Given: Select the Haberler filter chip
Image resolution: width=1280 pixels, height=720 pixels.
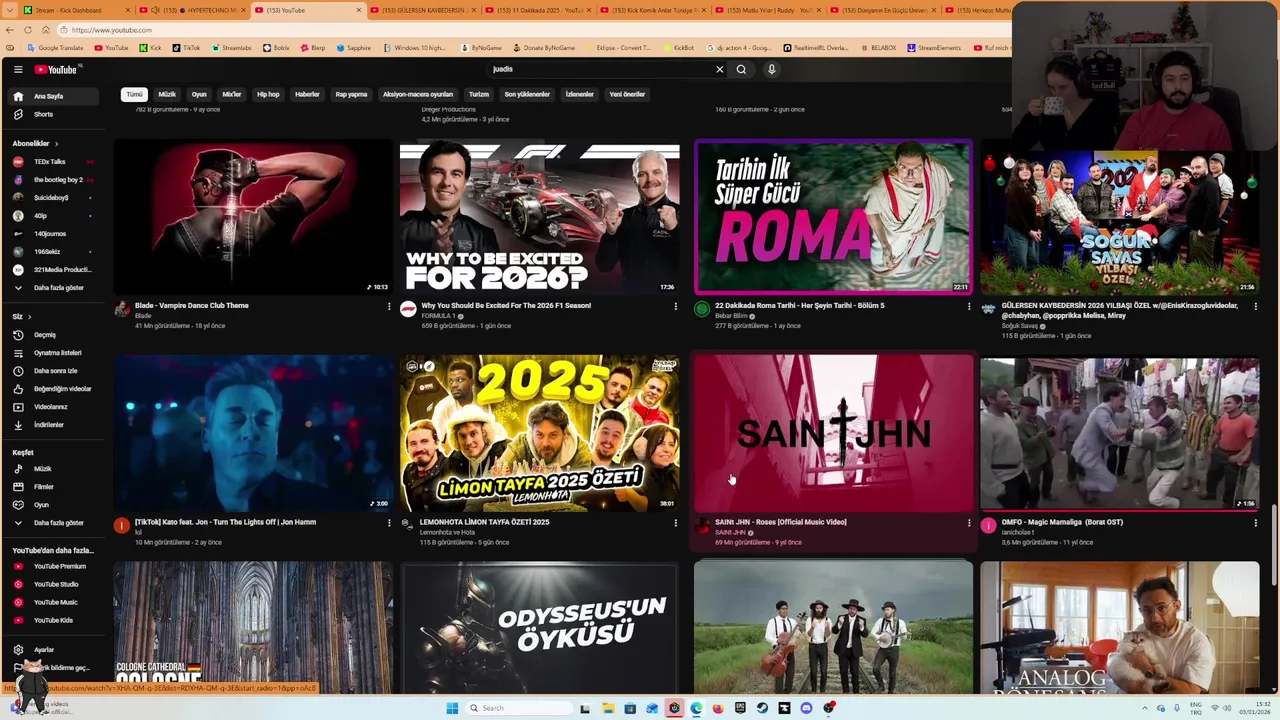Looking at the screenshot, I should pos(307,94).
